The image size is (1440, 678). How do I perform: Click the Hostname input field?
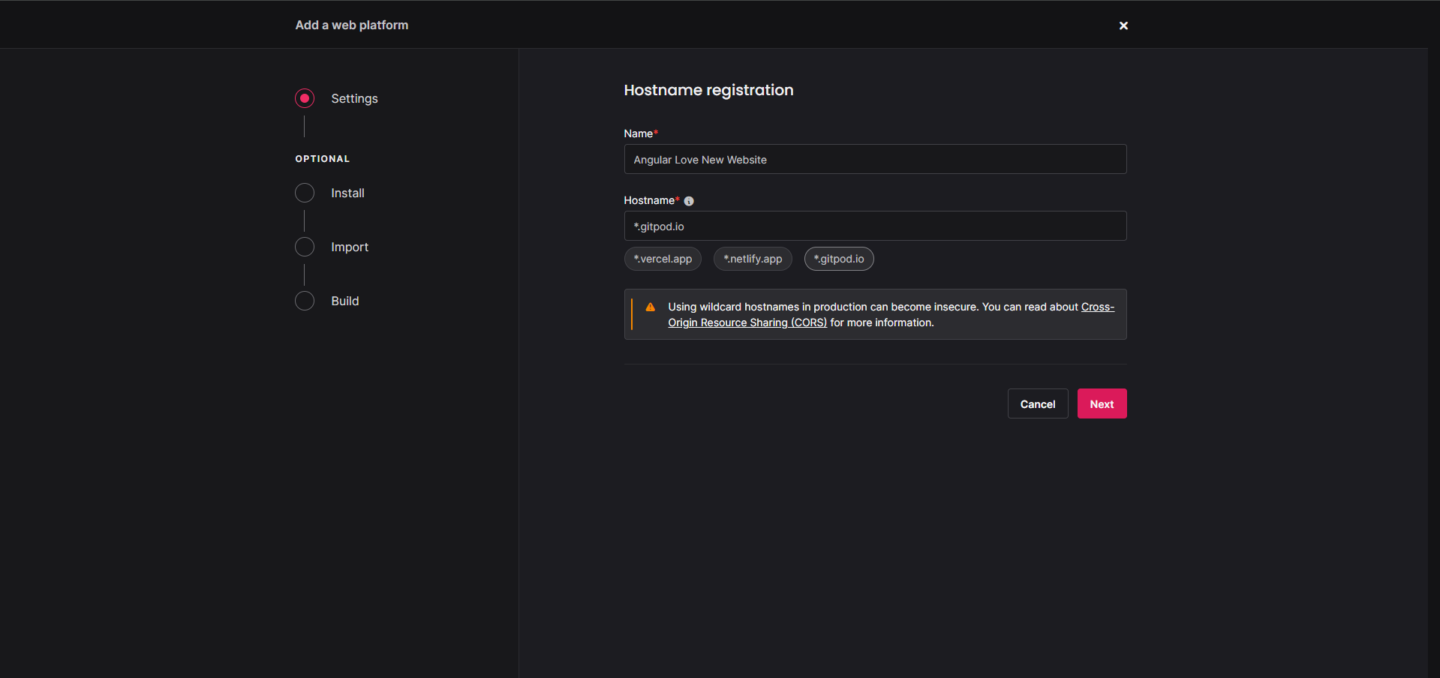coord(875,226)
